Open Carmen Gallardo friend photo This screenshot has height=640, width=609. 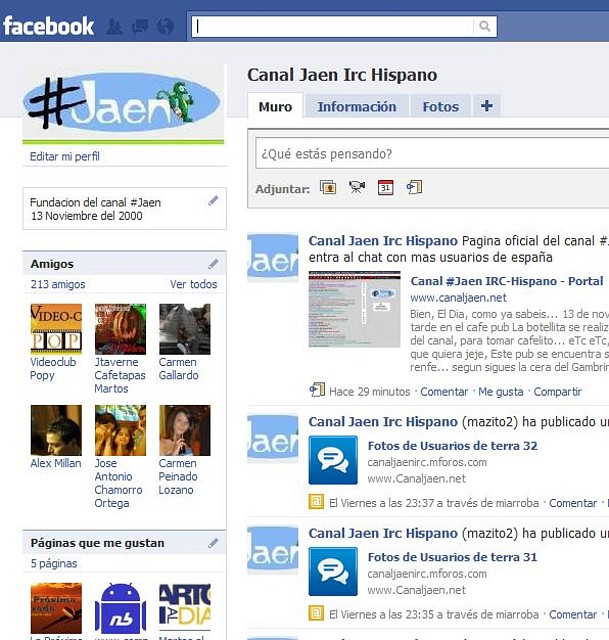185,329
